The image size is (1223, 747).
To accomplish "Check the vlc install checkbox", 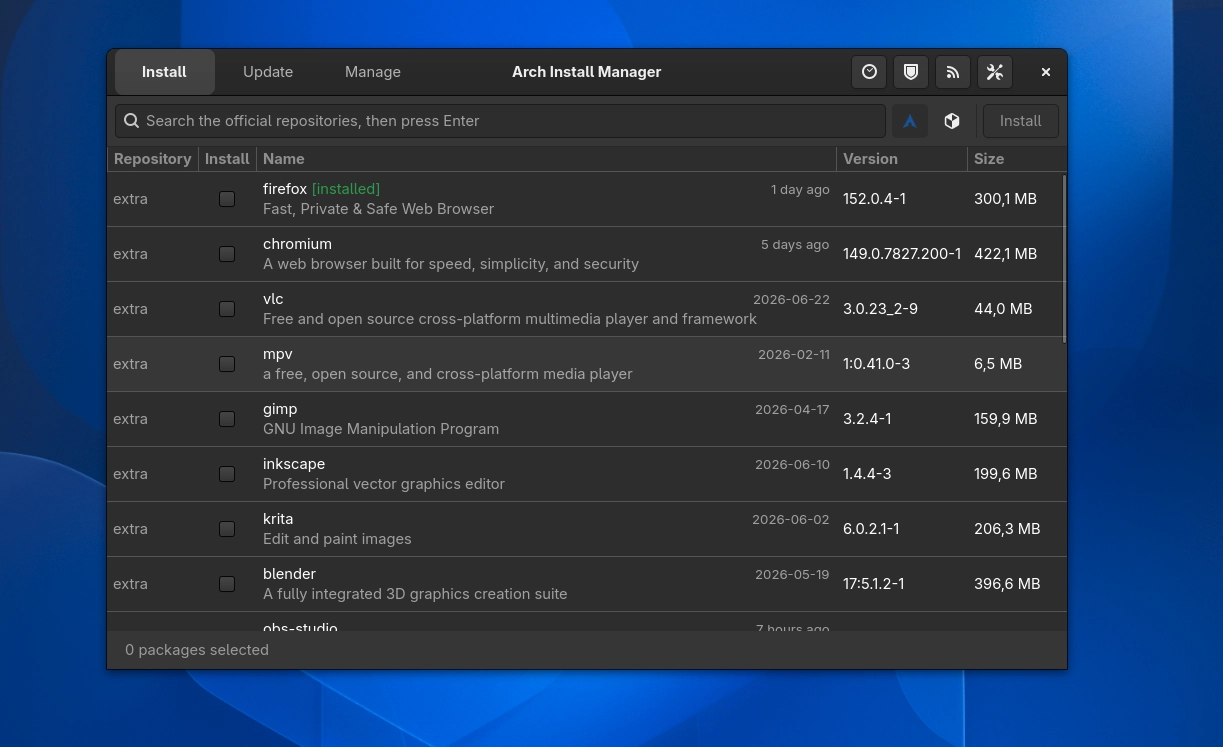I will 227,309.
